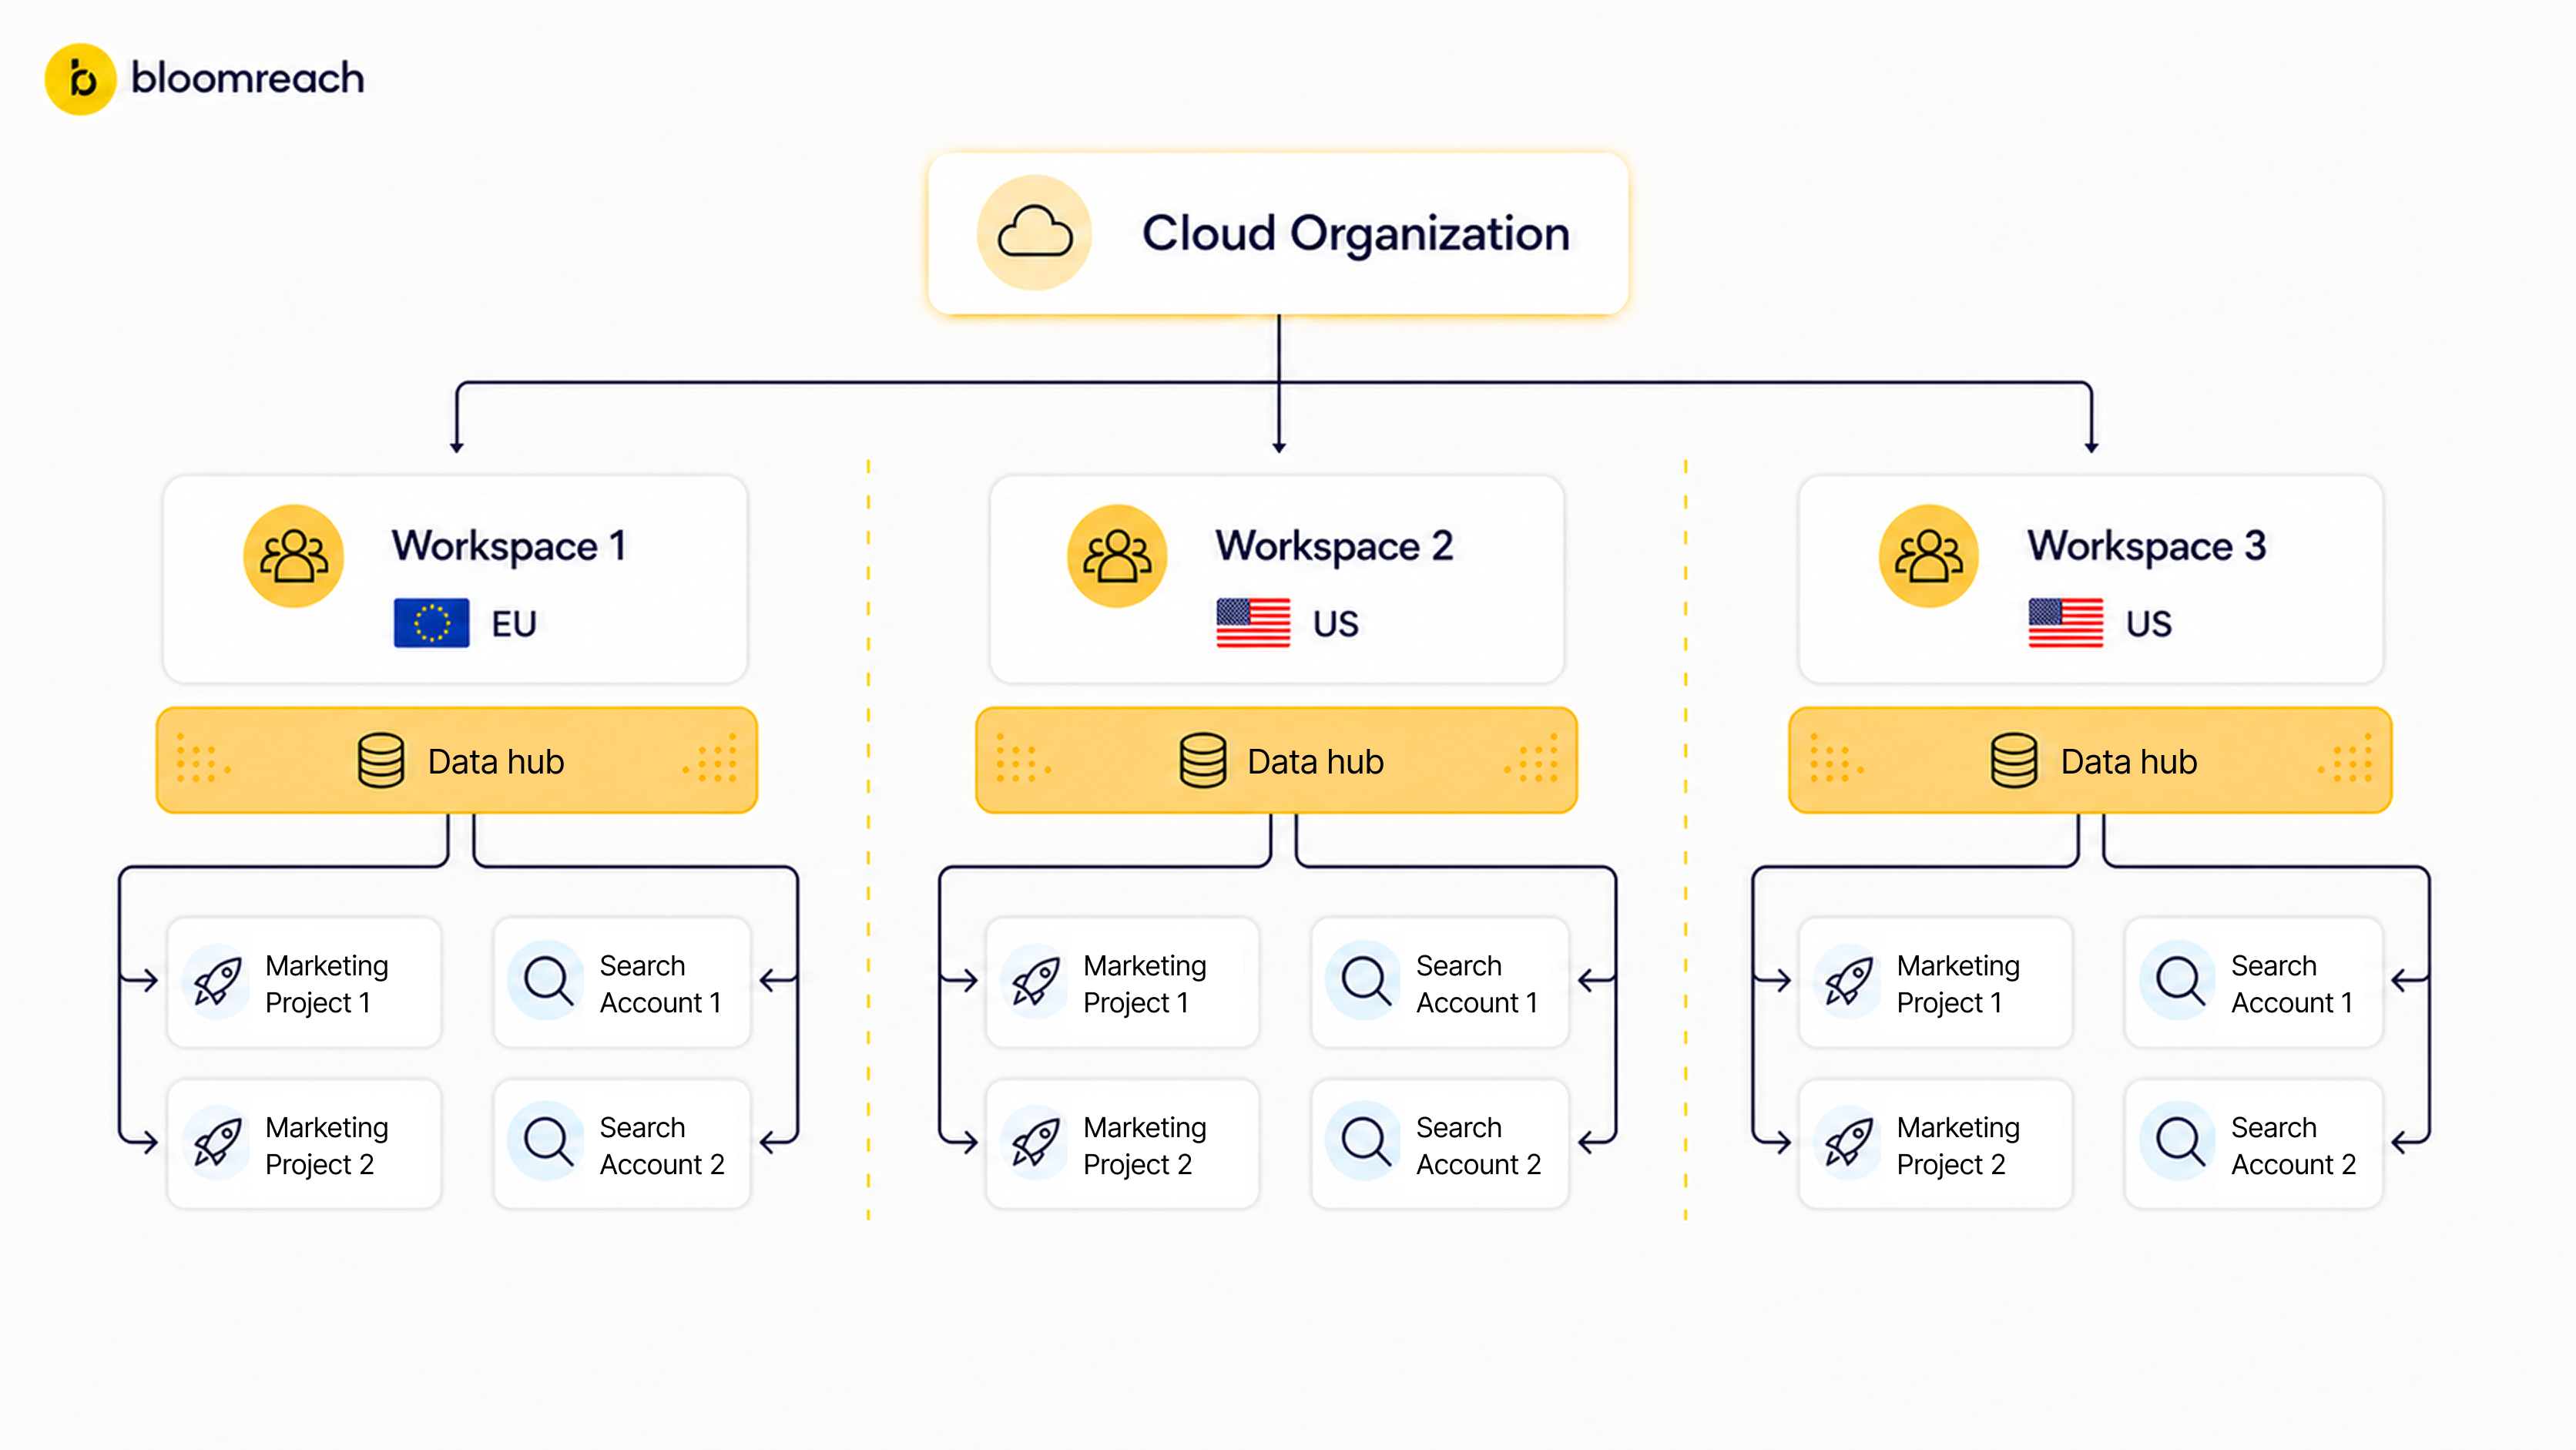Click magnifier icon of Workspace 2 Search Account 1
This screenshot has width=2576, height=1450.
coord(1365,981)
